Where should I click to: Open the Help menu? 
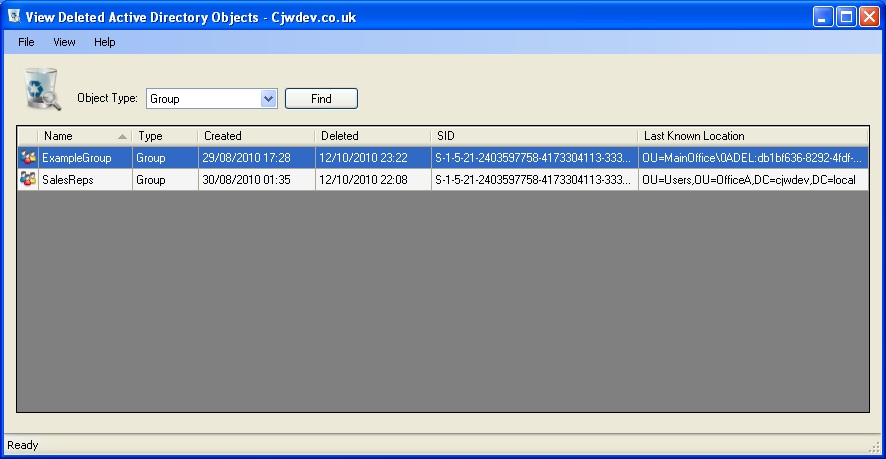[105, 42]
